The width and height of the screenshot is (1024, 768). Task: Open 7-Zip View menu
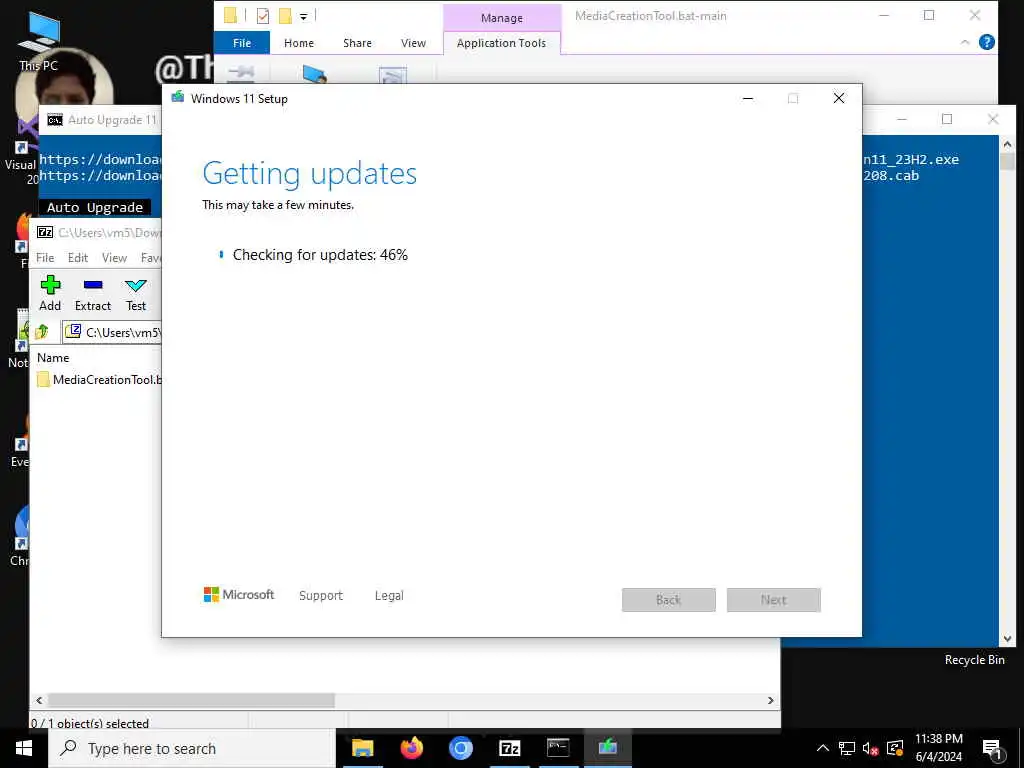[x=114, y=258]
